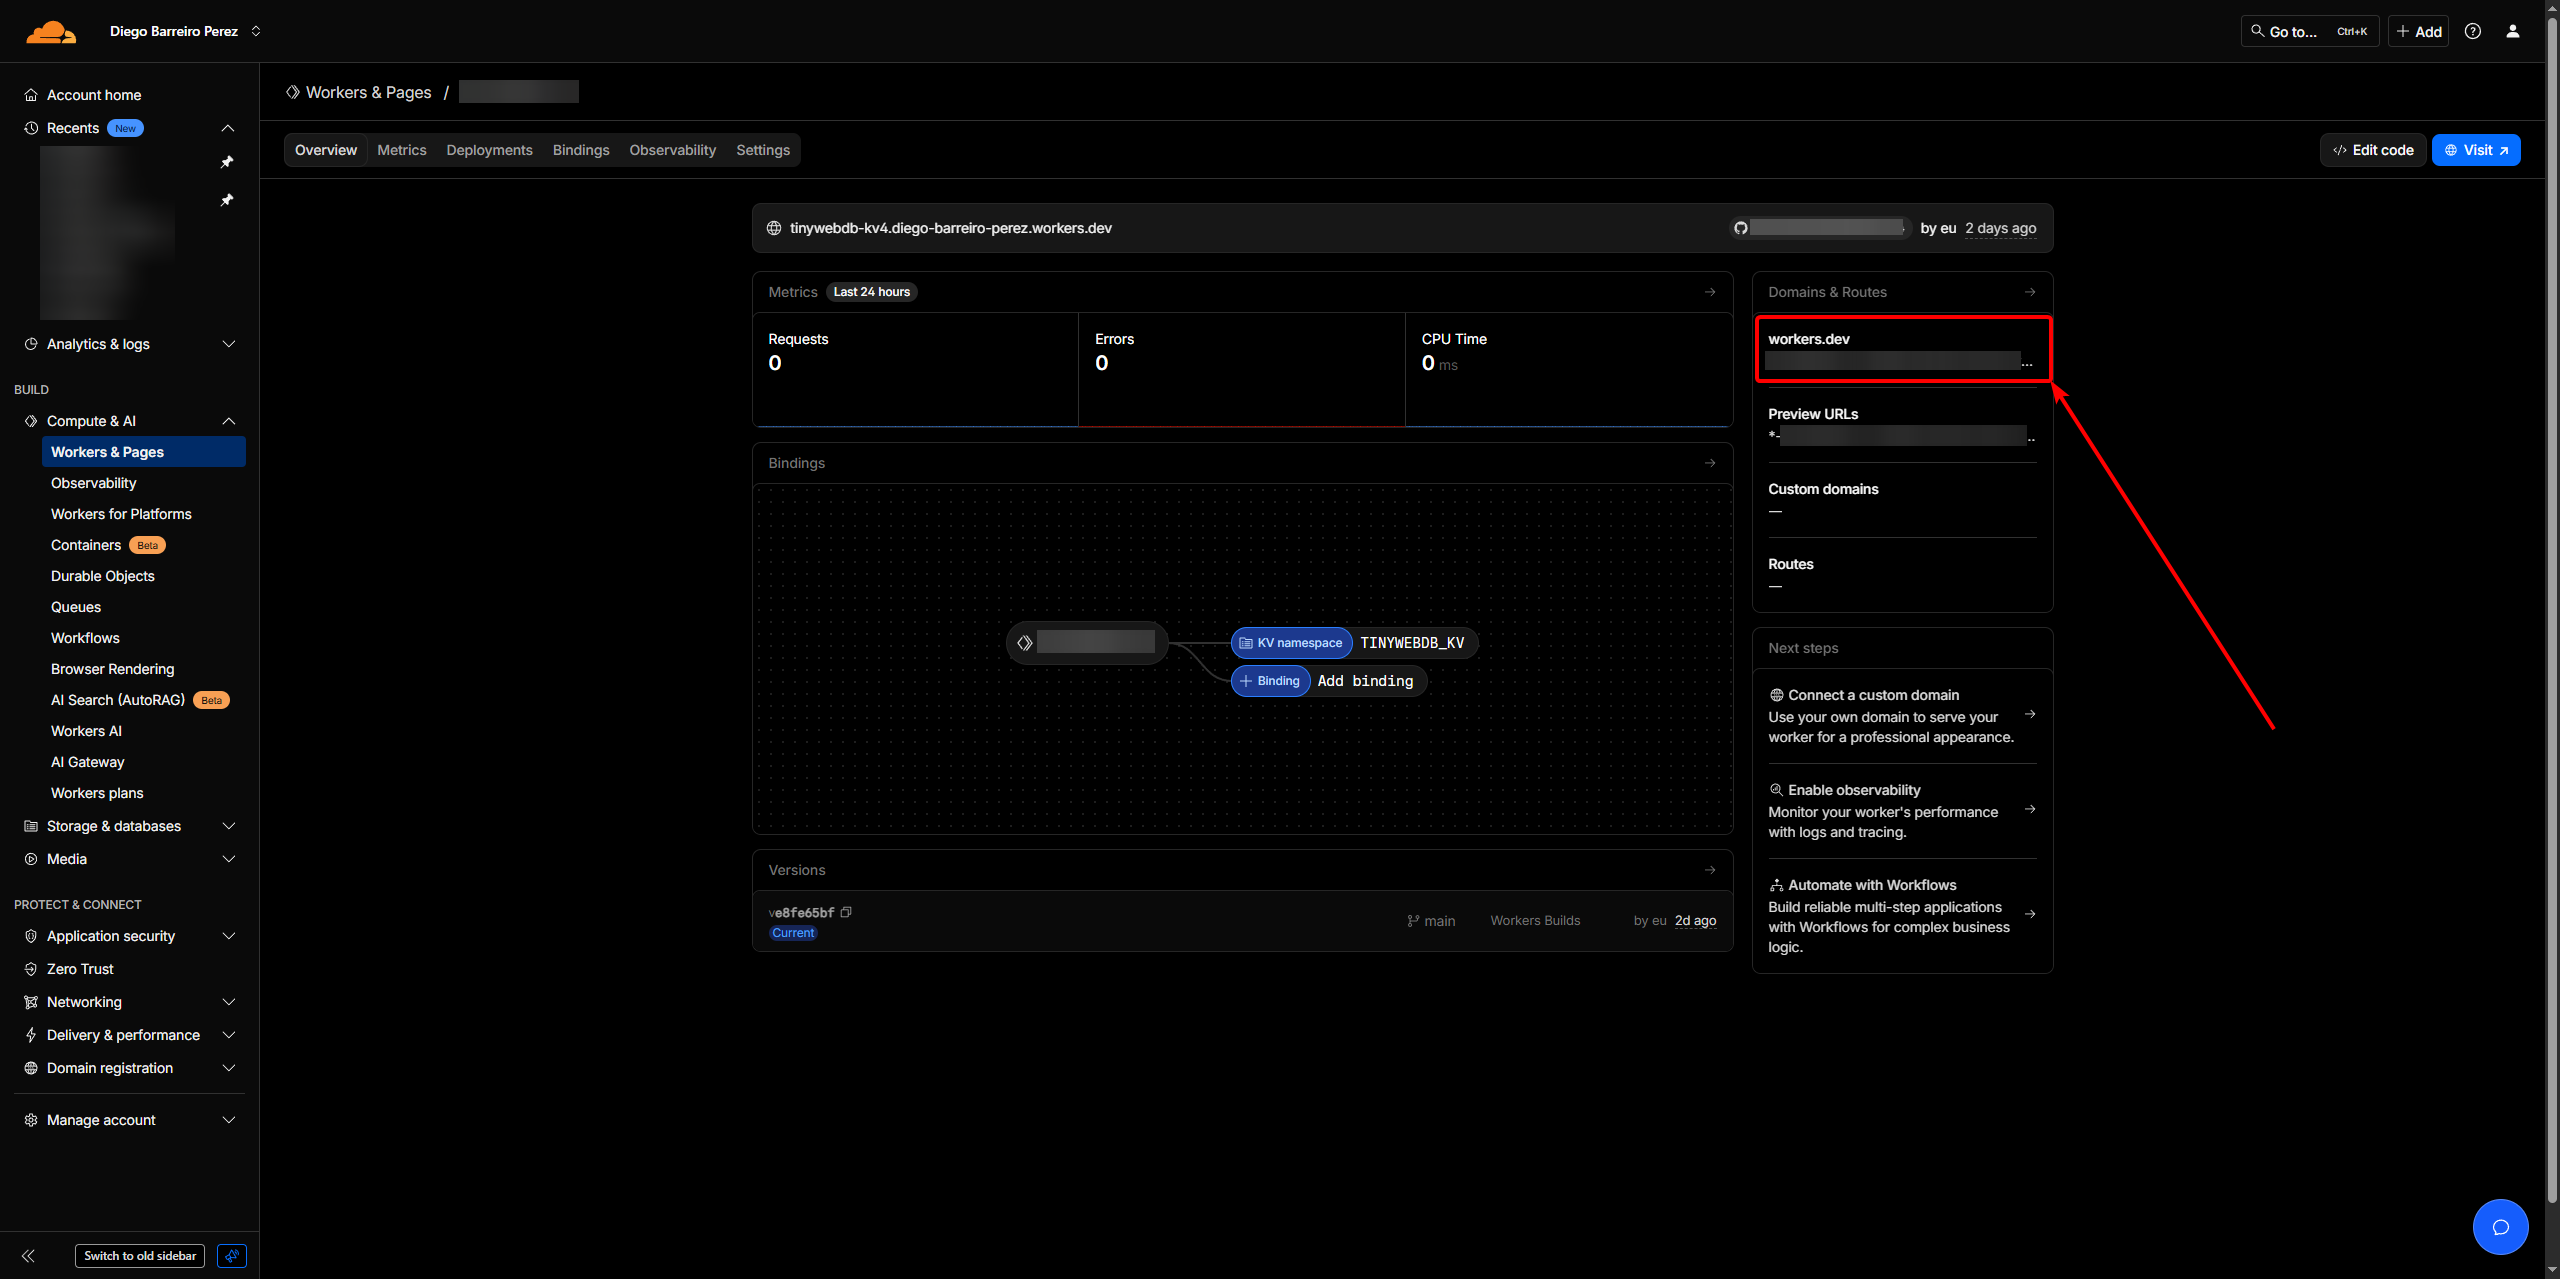Image resolution: width=2560 pixels, height=1279 pixels.
Task: Collapse sidebar with double chevron icon
Action: (28, 1256)
